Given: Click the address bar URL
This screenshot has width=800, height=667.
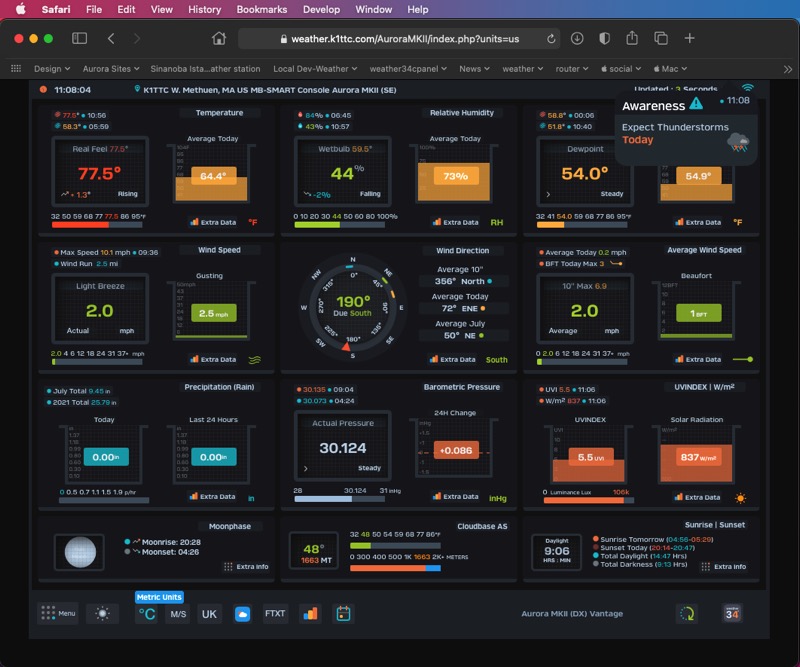Looking at the screenshot, I should click(x=405, y=39).
